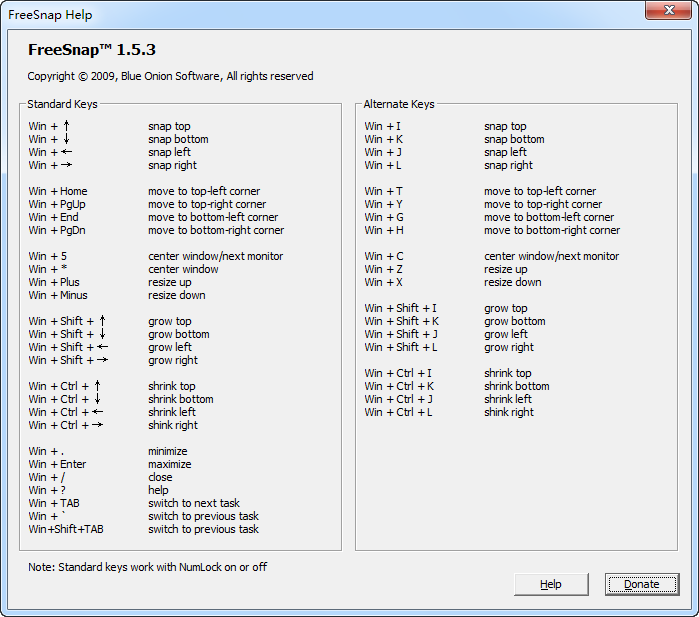The image size is (699, 617).
Task: Click the 'close' description text
Action: 160,477
